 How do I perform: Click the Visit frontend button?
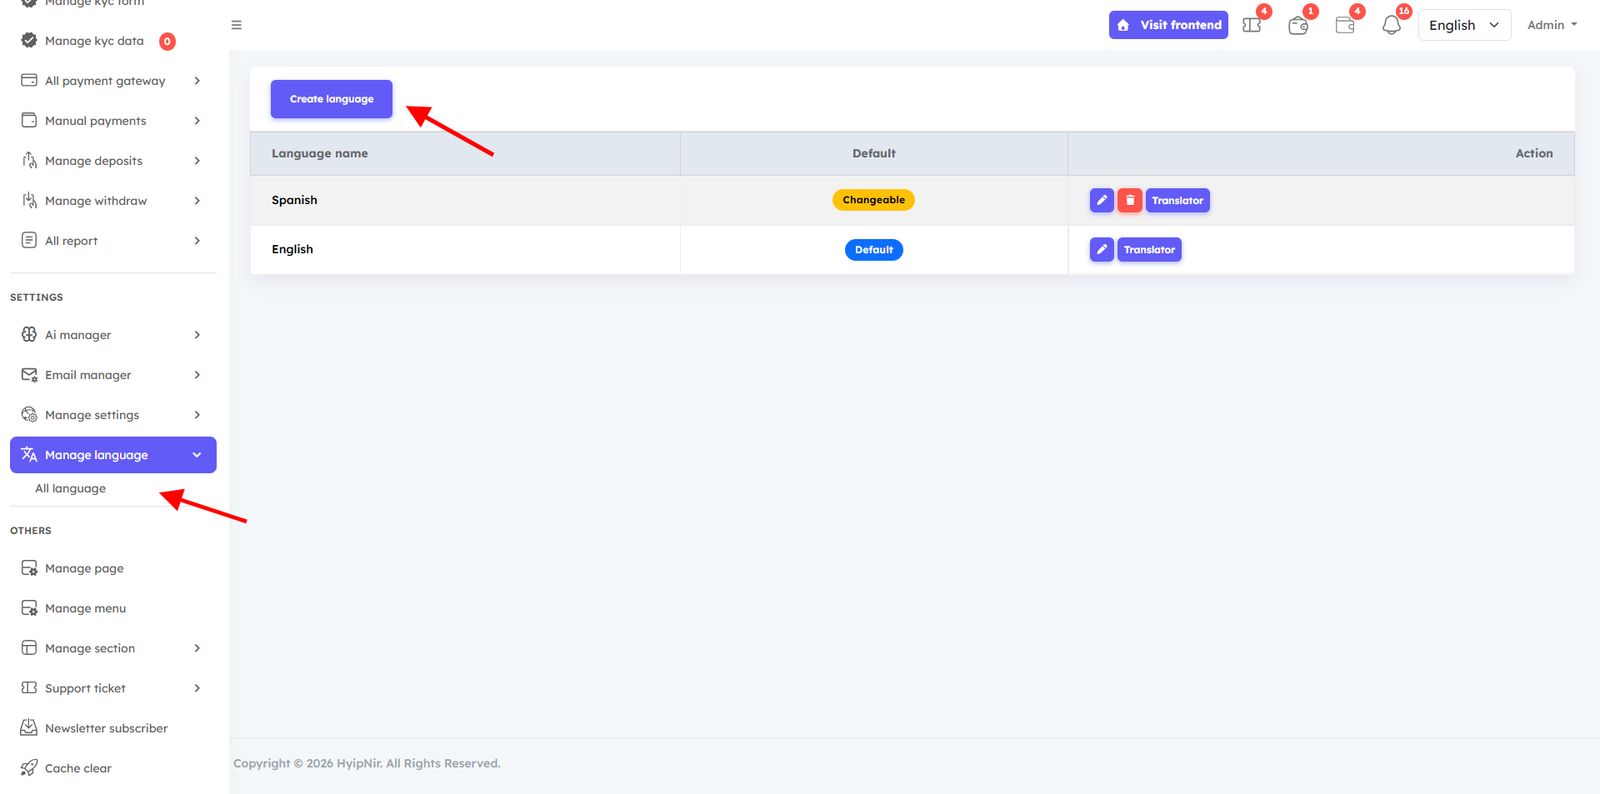[1168, 24]
